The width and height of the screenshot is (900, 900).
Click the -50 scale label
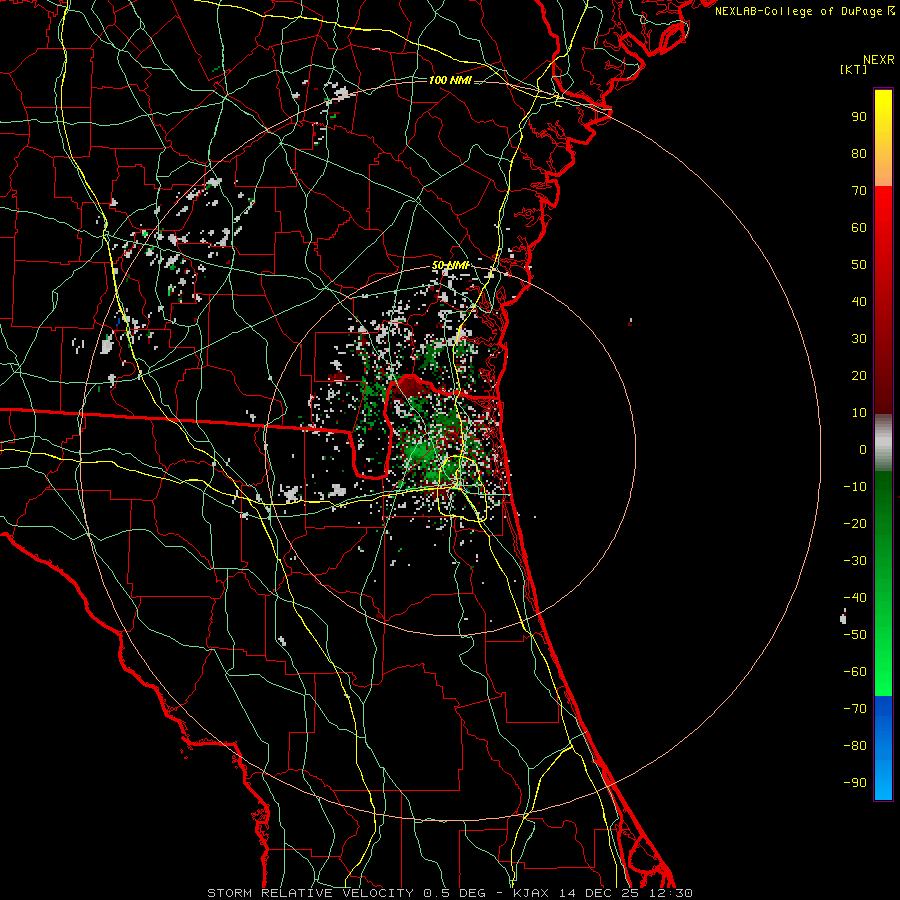point(855,635)
